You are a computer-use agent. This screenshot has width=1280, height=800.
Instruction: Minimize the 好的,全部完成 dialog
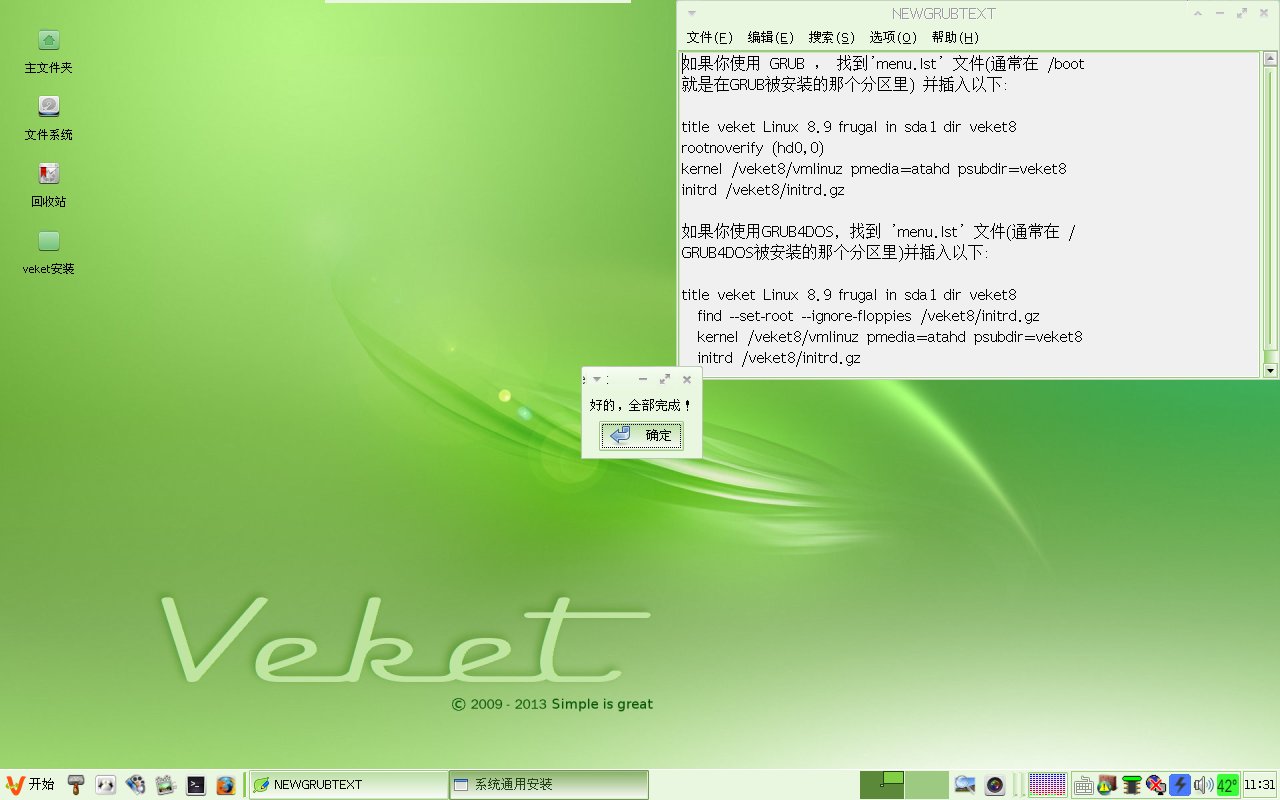point(643,380)
